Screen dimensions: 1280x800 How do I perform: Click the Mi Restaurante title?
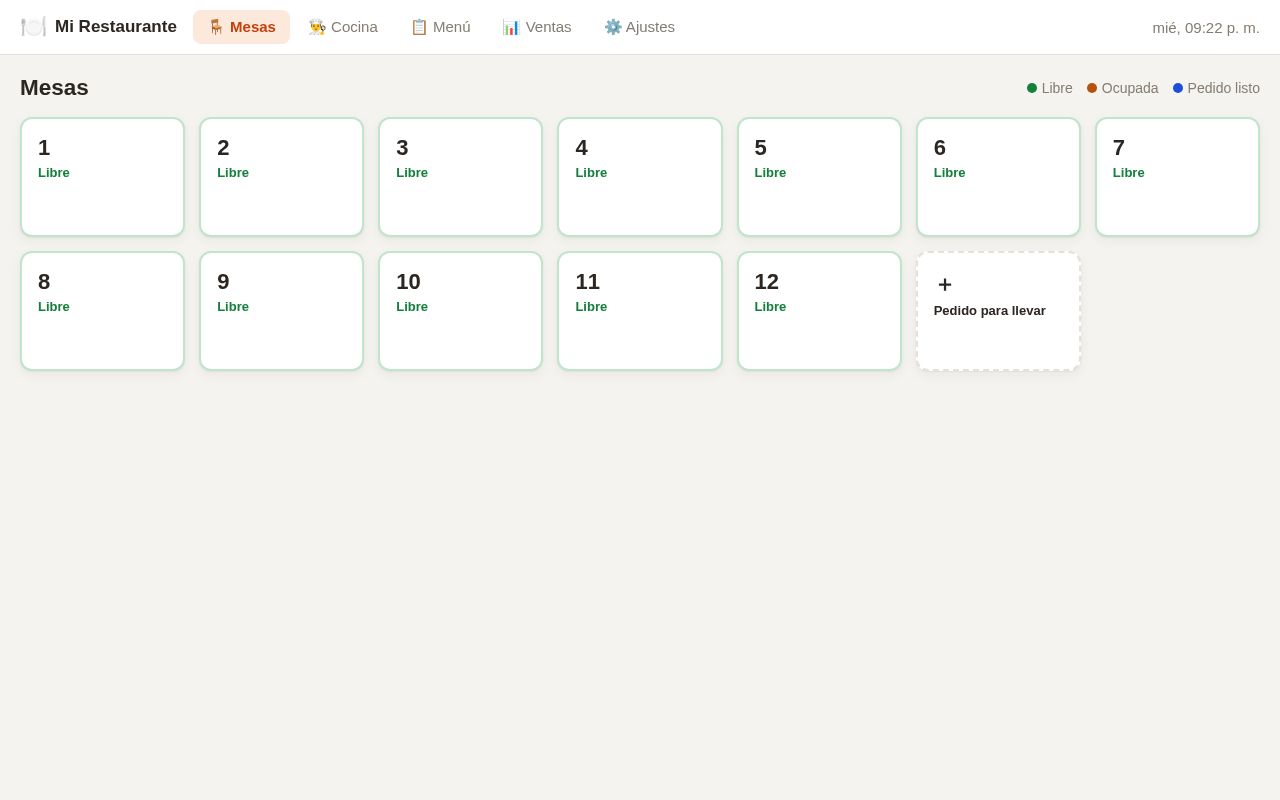click(x=116, y=27)
